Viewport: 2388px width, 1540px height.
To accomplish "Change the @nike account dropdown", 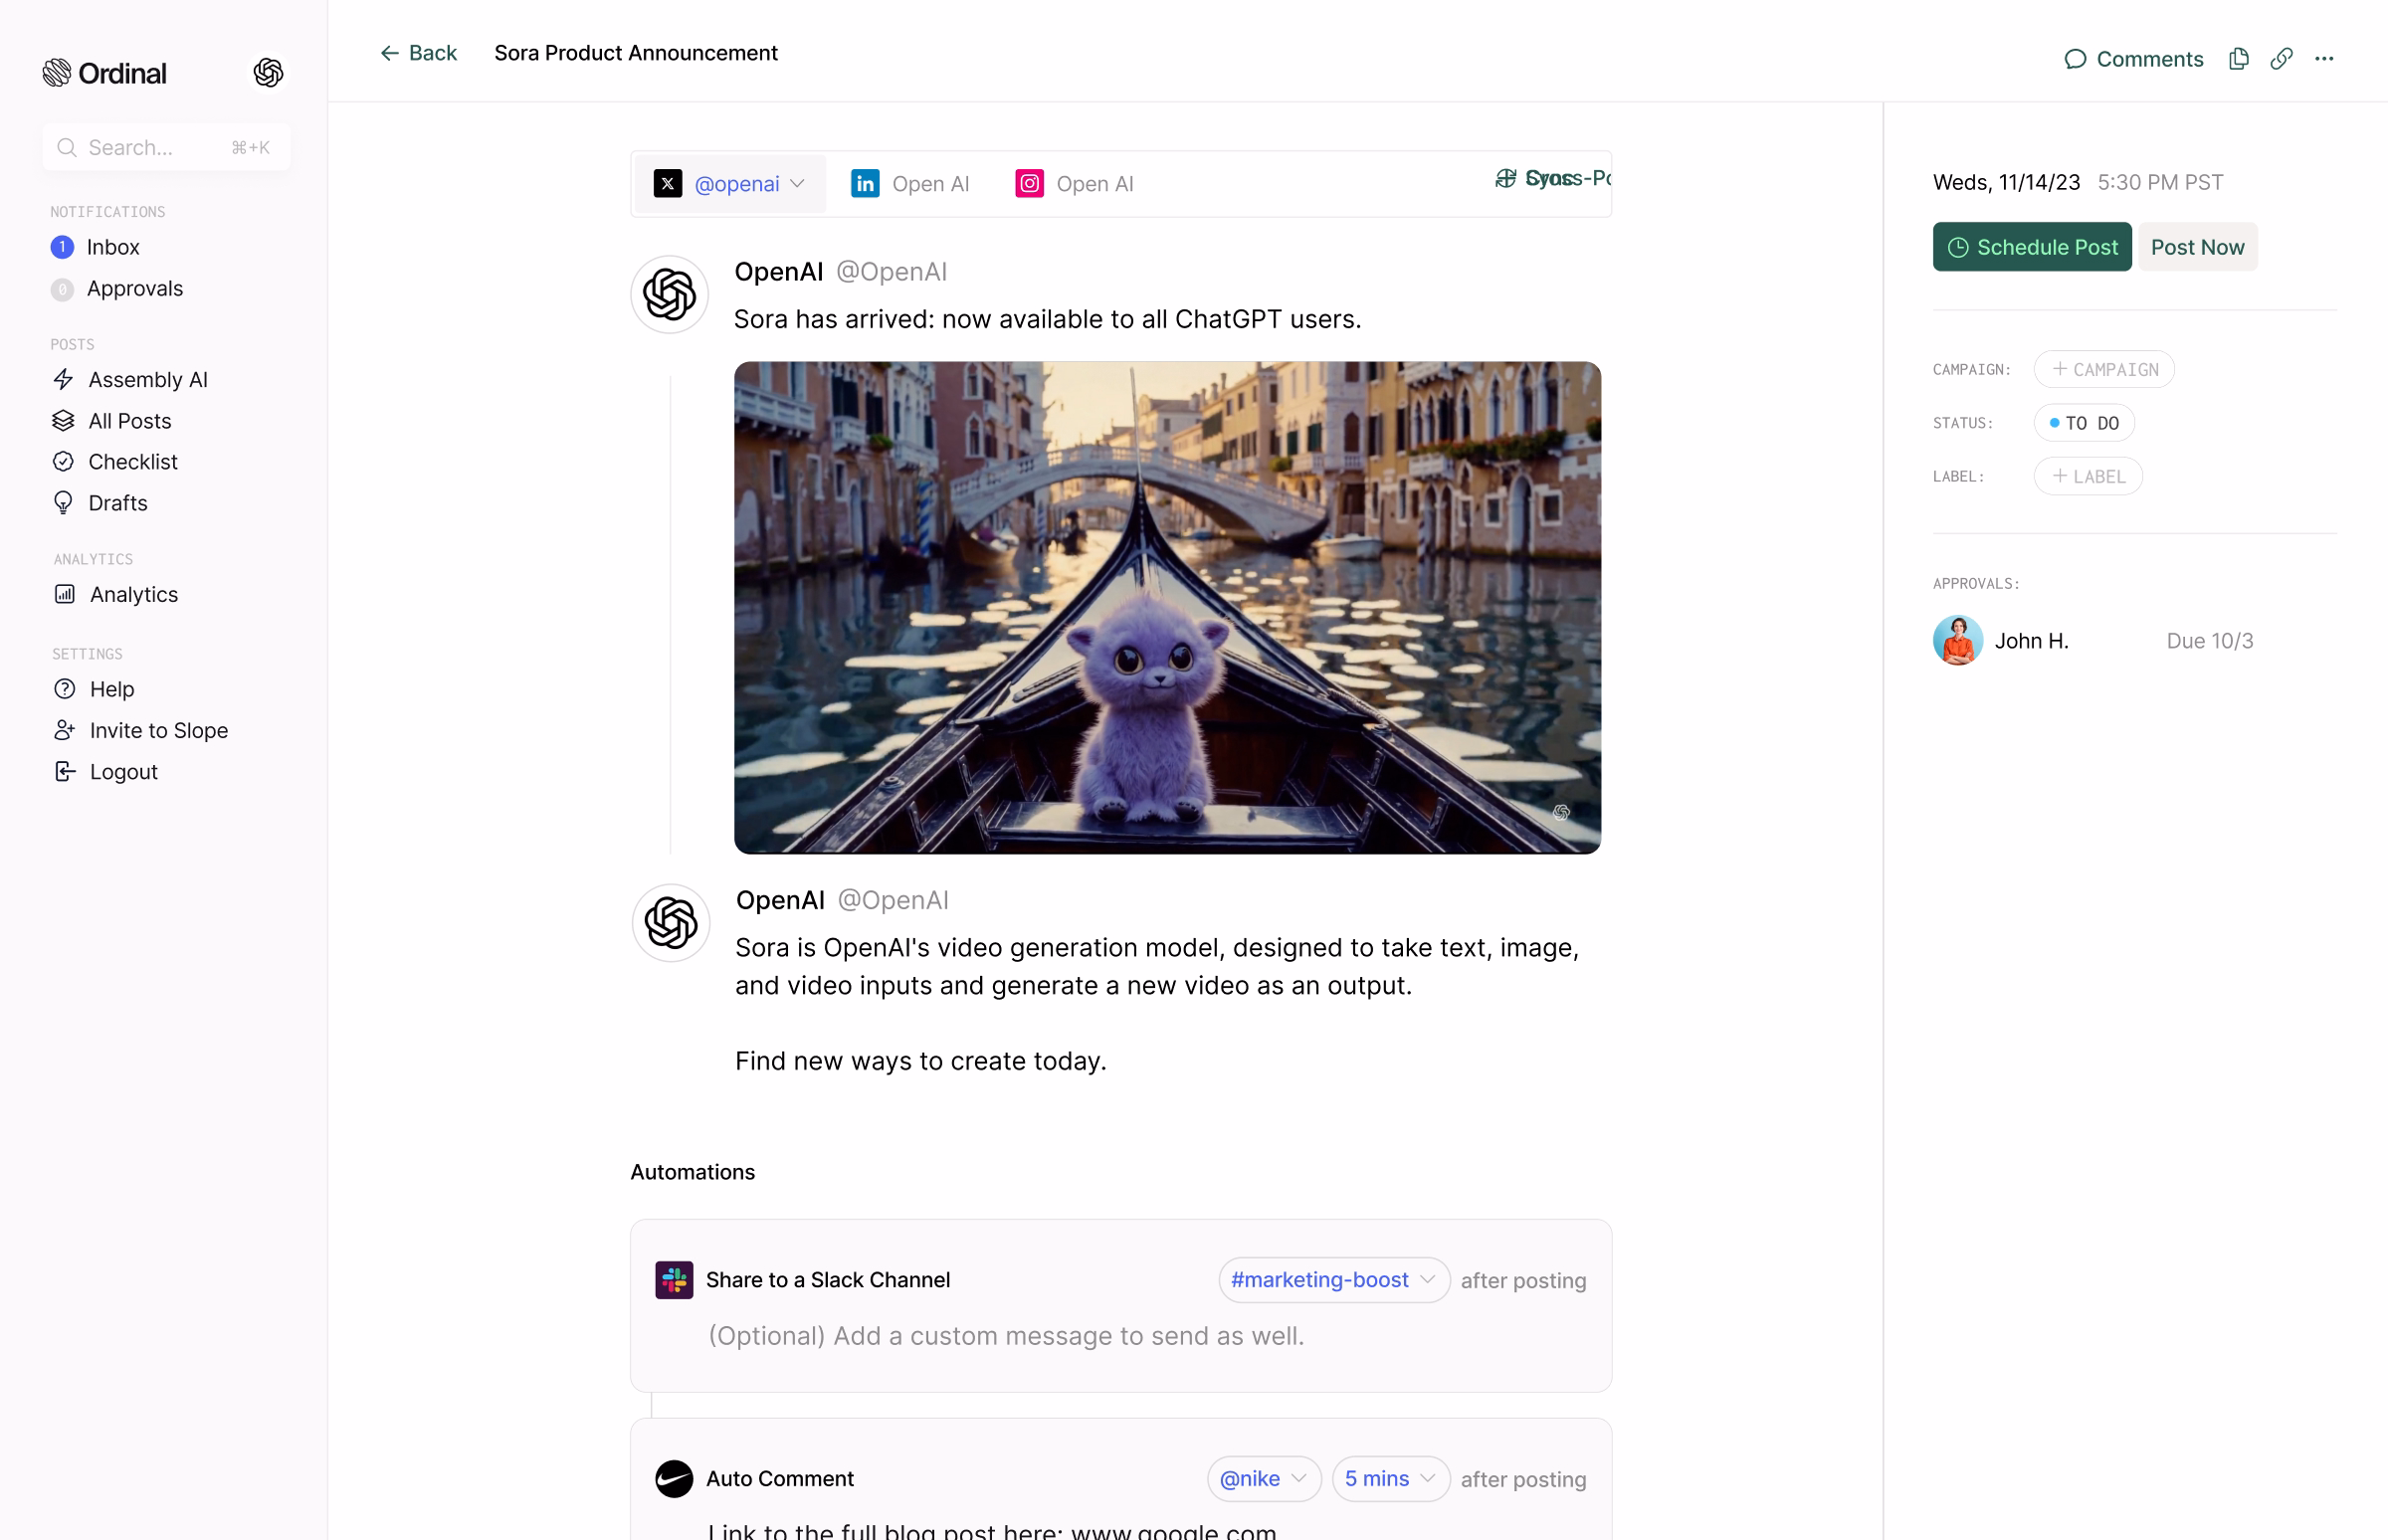I will (1263, 1479).
